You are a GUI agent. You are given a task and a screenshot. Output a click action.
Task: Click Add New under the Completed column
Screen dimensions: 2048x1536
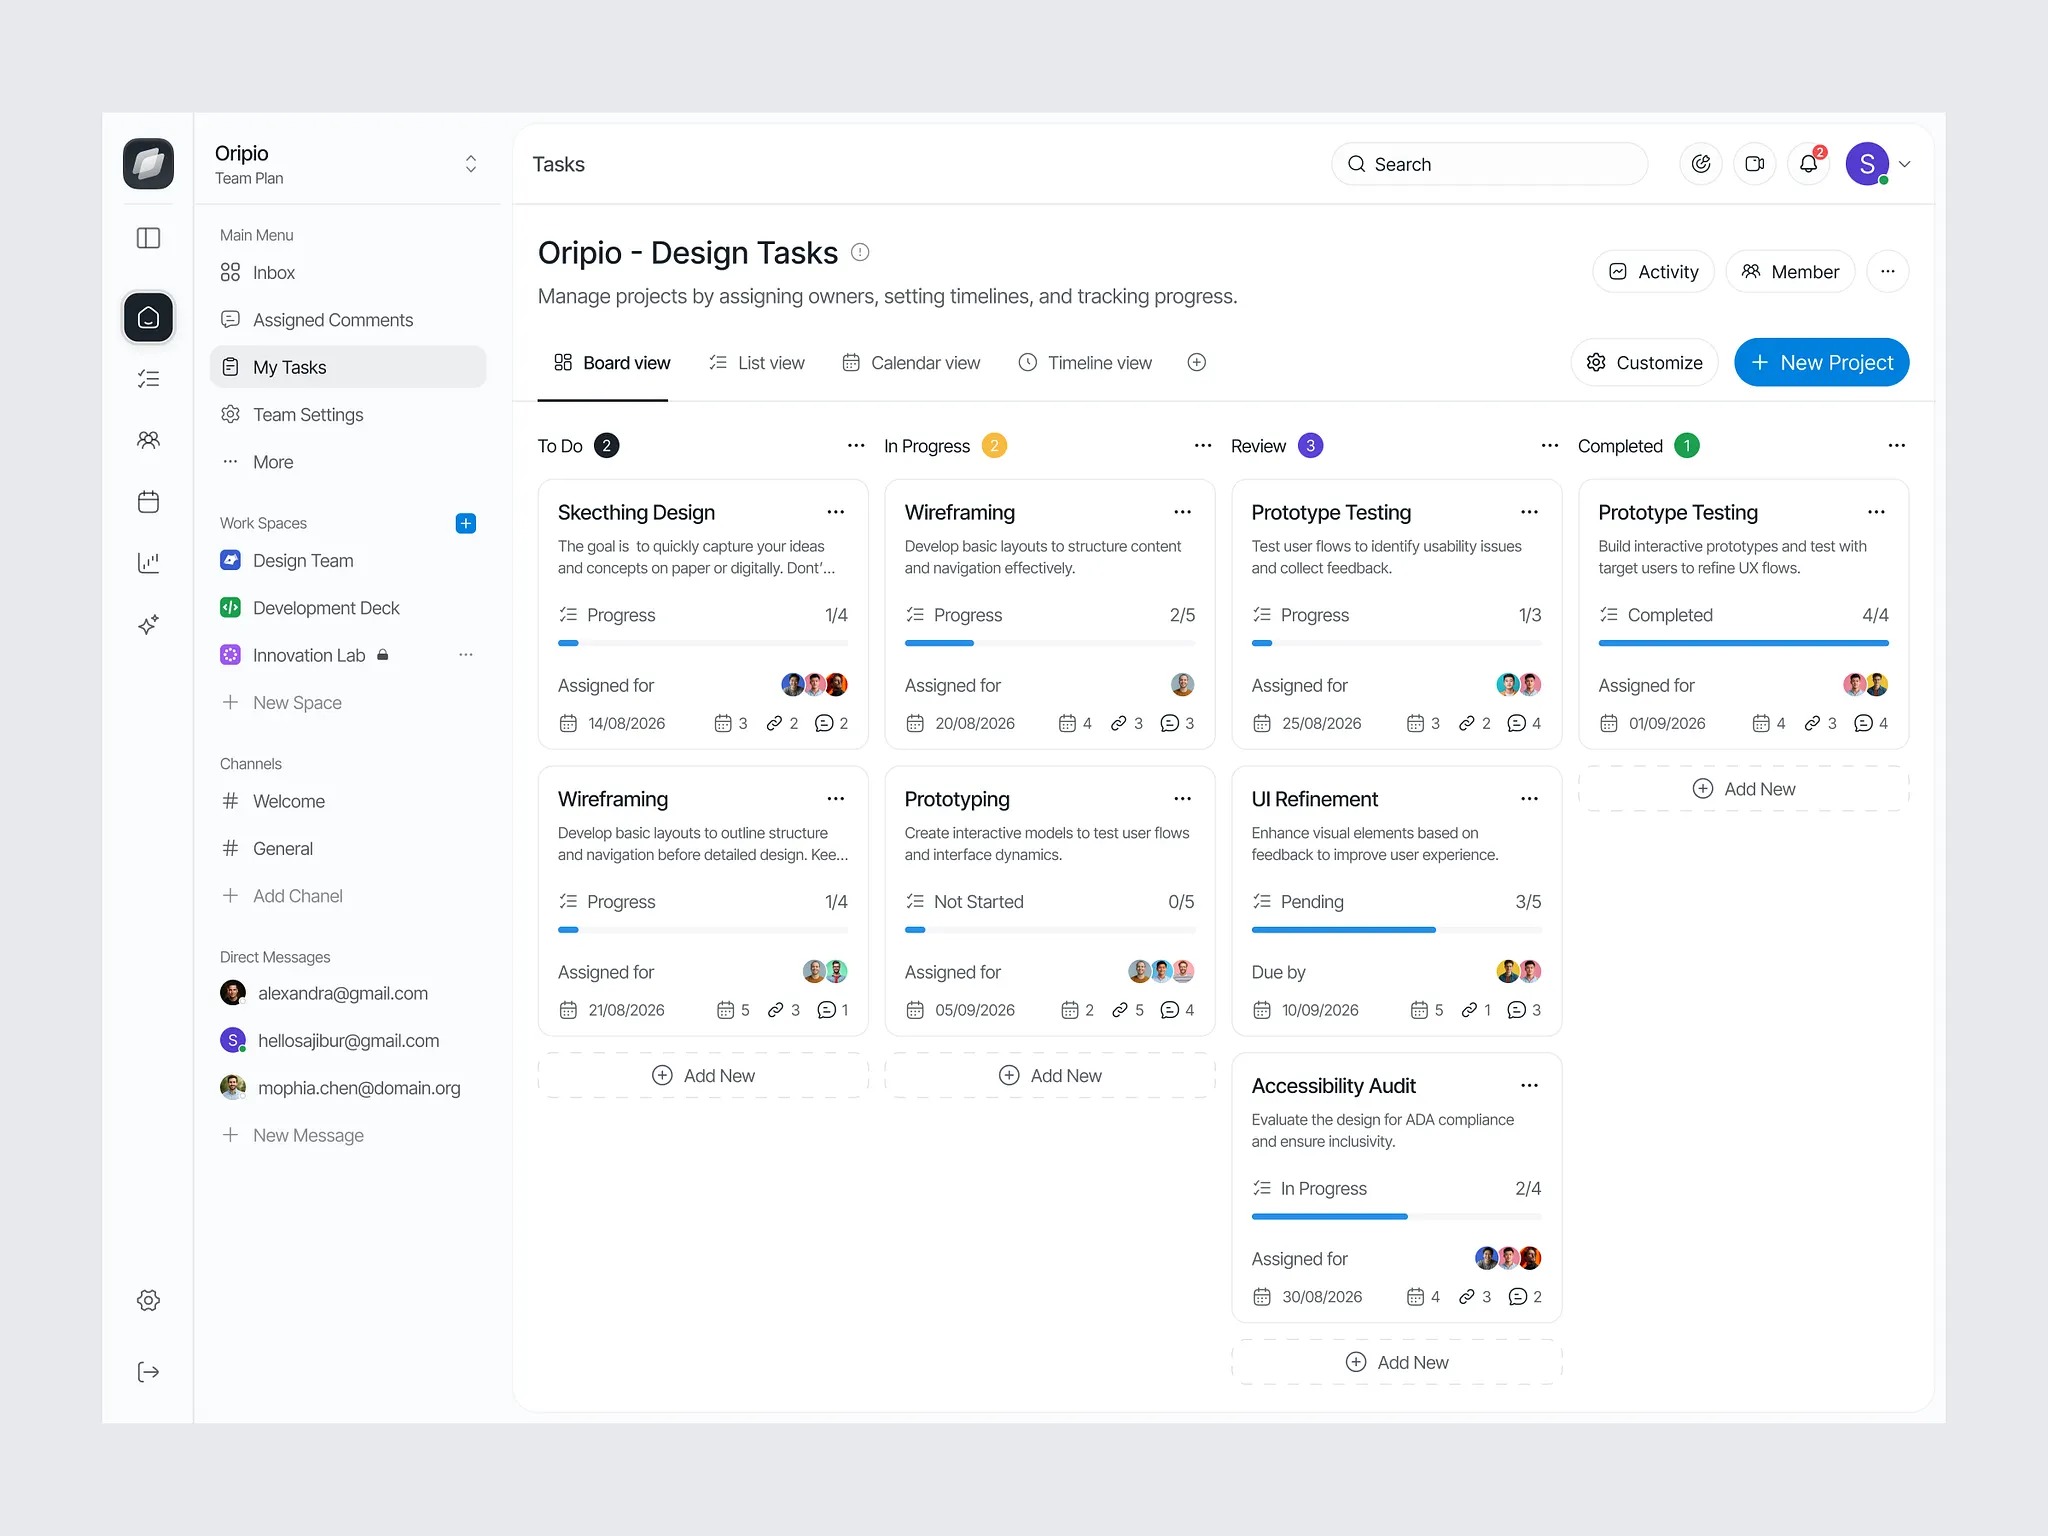pyautogui.click(x=1743, y=789)
